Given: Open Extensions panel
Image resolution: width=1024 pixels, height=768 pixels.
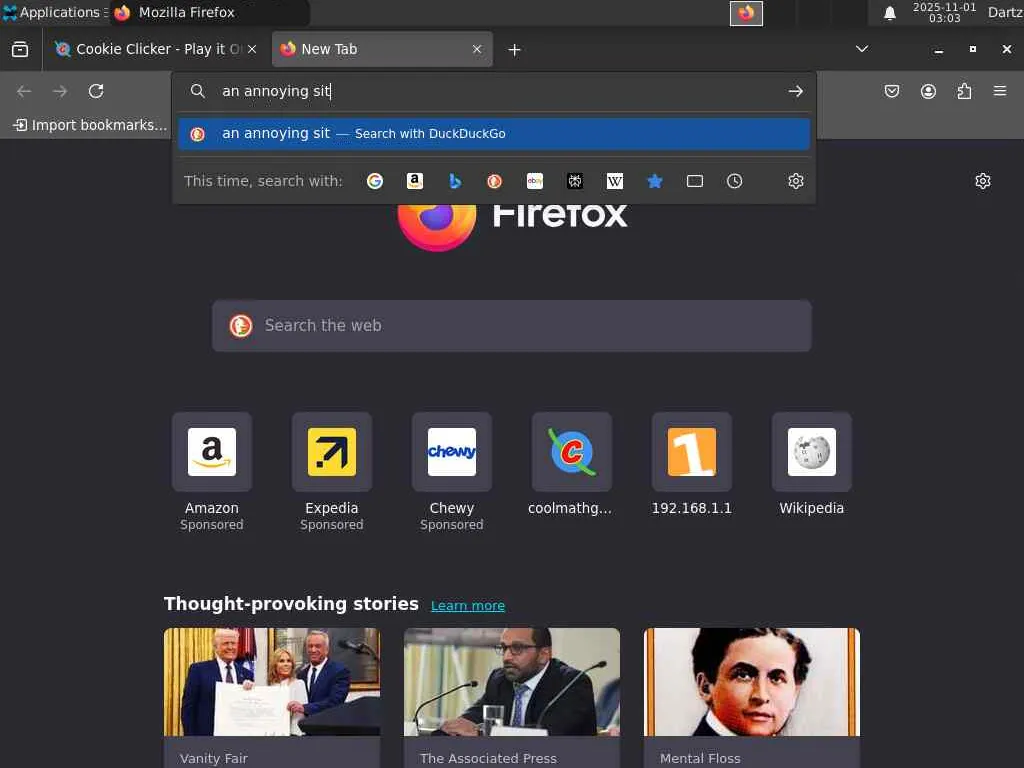Looking at the screenshot, I should coord(964,91).
